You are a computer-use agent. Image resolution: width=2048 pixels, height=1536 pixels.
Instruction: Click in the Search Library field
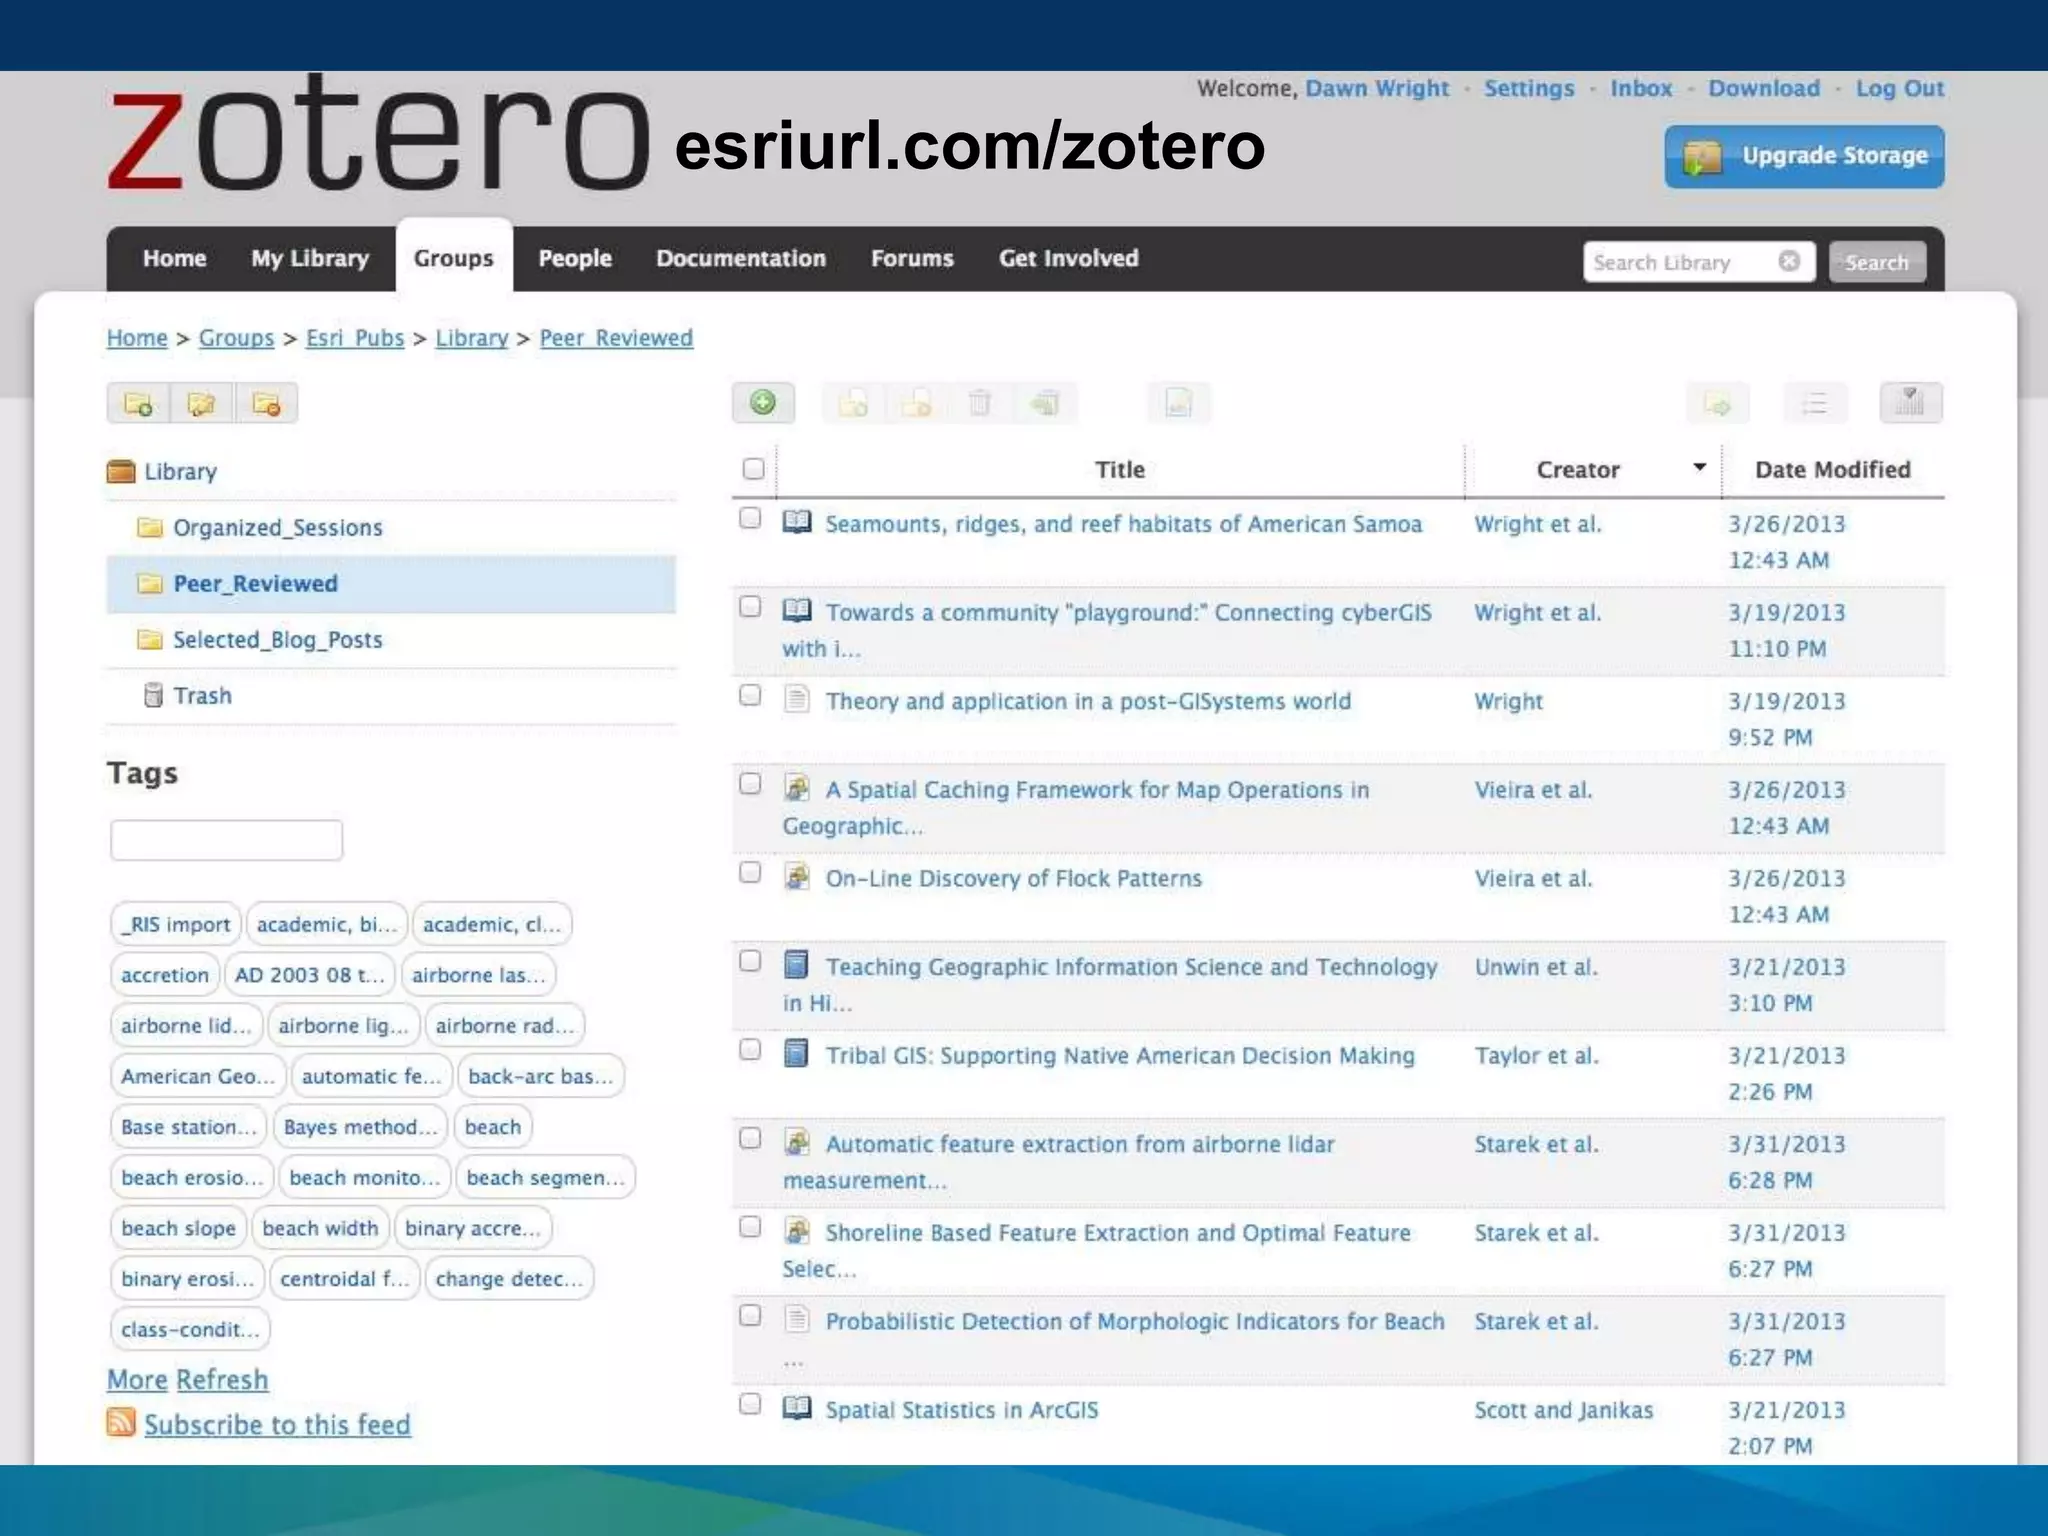1684,262
